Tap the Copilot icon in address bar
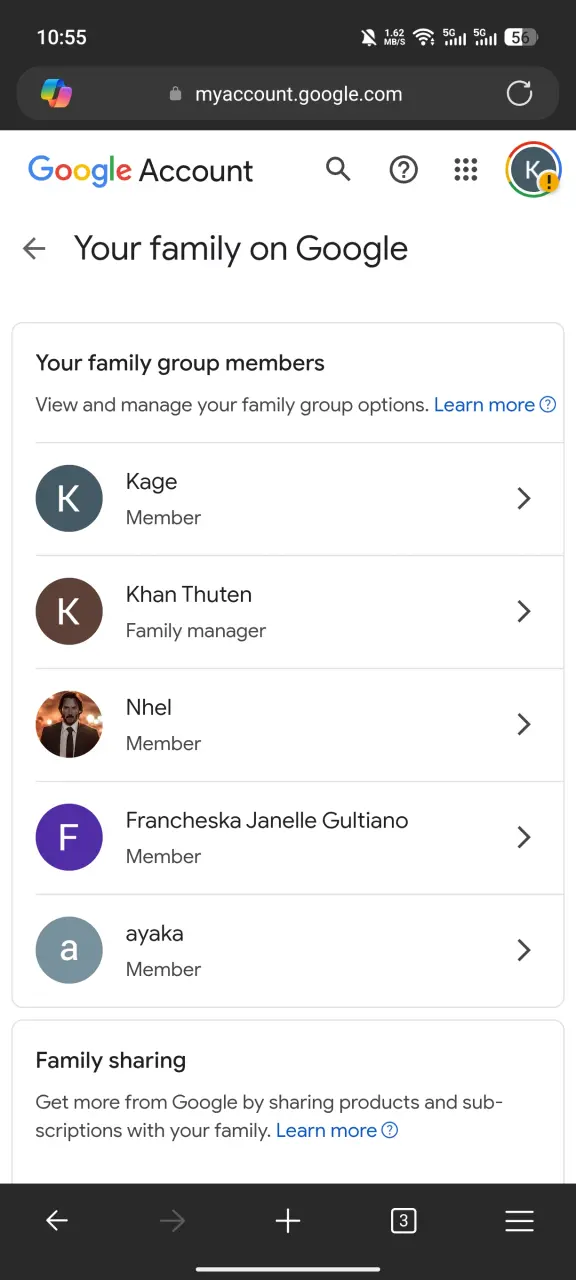576x1280 pixels. point(56,94)
